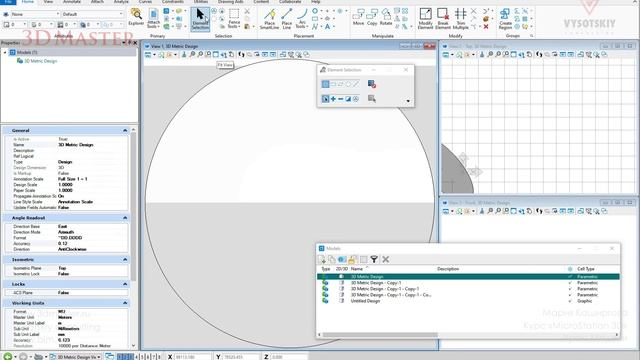Select the Modify Element tool
This screenshot has width=640, height=360.
click(x=425, y=19)
